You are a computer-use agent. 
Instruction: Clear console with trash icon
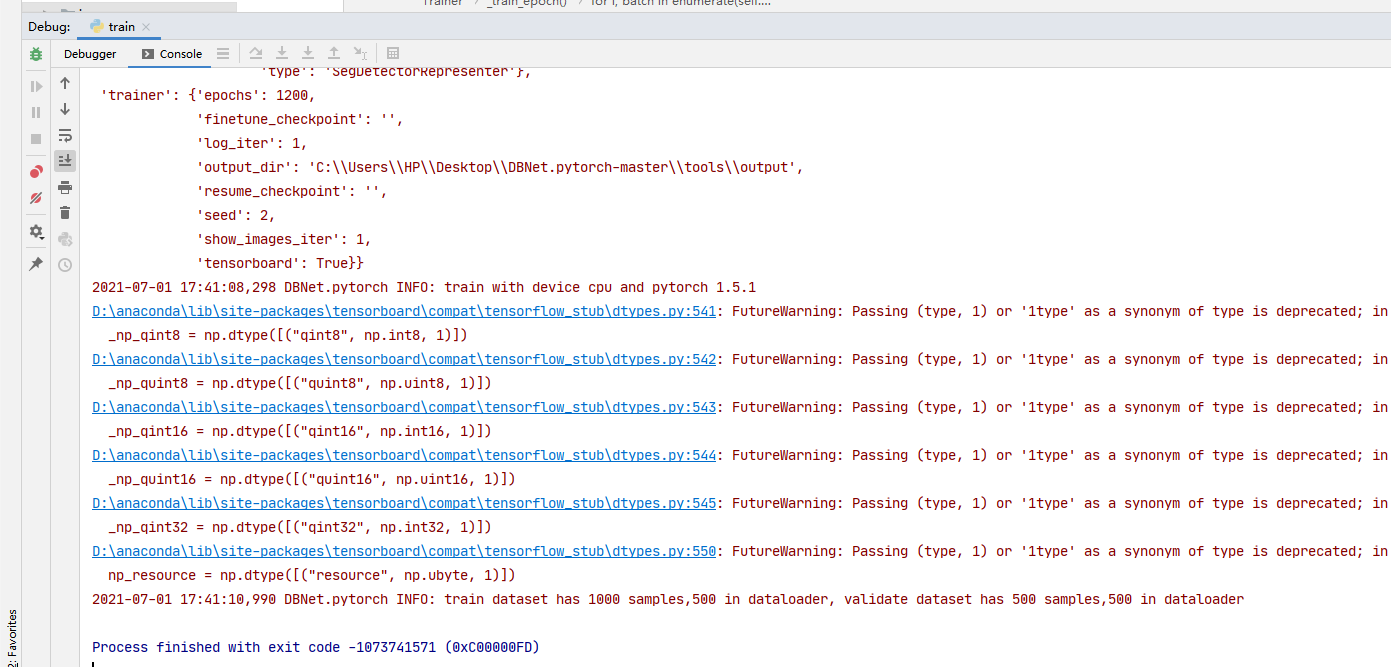pyautogui.click(x=65, y=213)
